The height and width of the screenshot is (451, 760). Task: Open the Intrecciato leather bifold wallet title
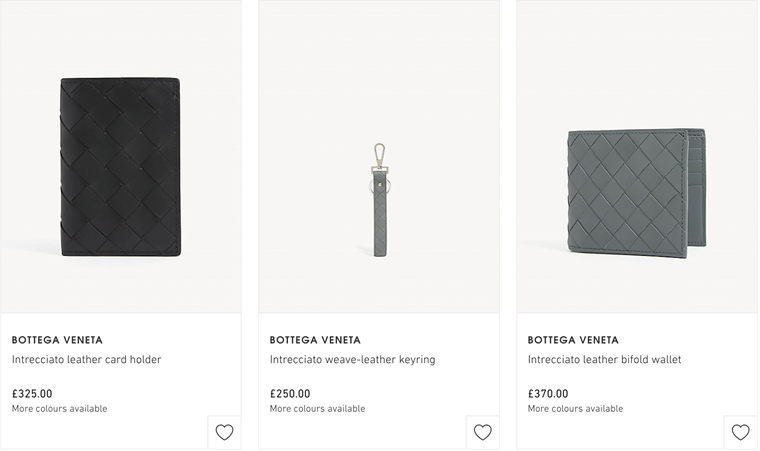coord(604,359)
